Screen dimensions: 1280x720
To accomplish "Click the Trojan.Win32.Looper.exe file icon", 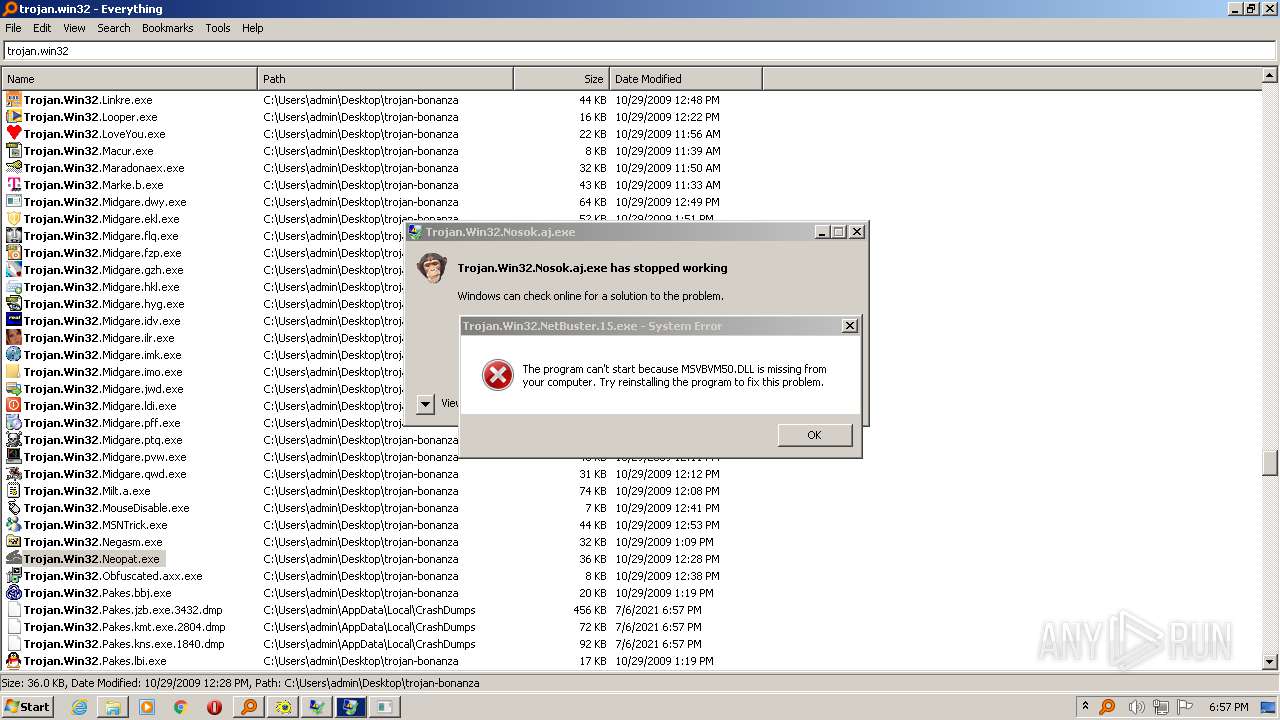I will pyautogui.click(x=14, y=117).
